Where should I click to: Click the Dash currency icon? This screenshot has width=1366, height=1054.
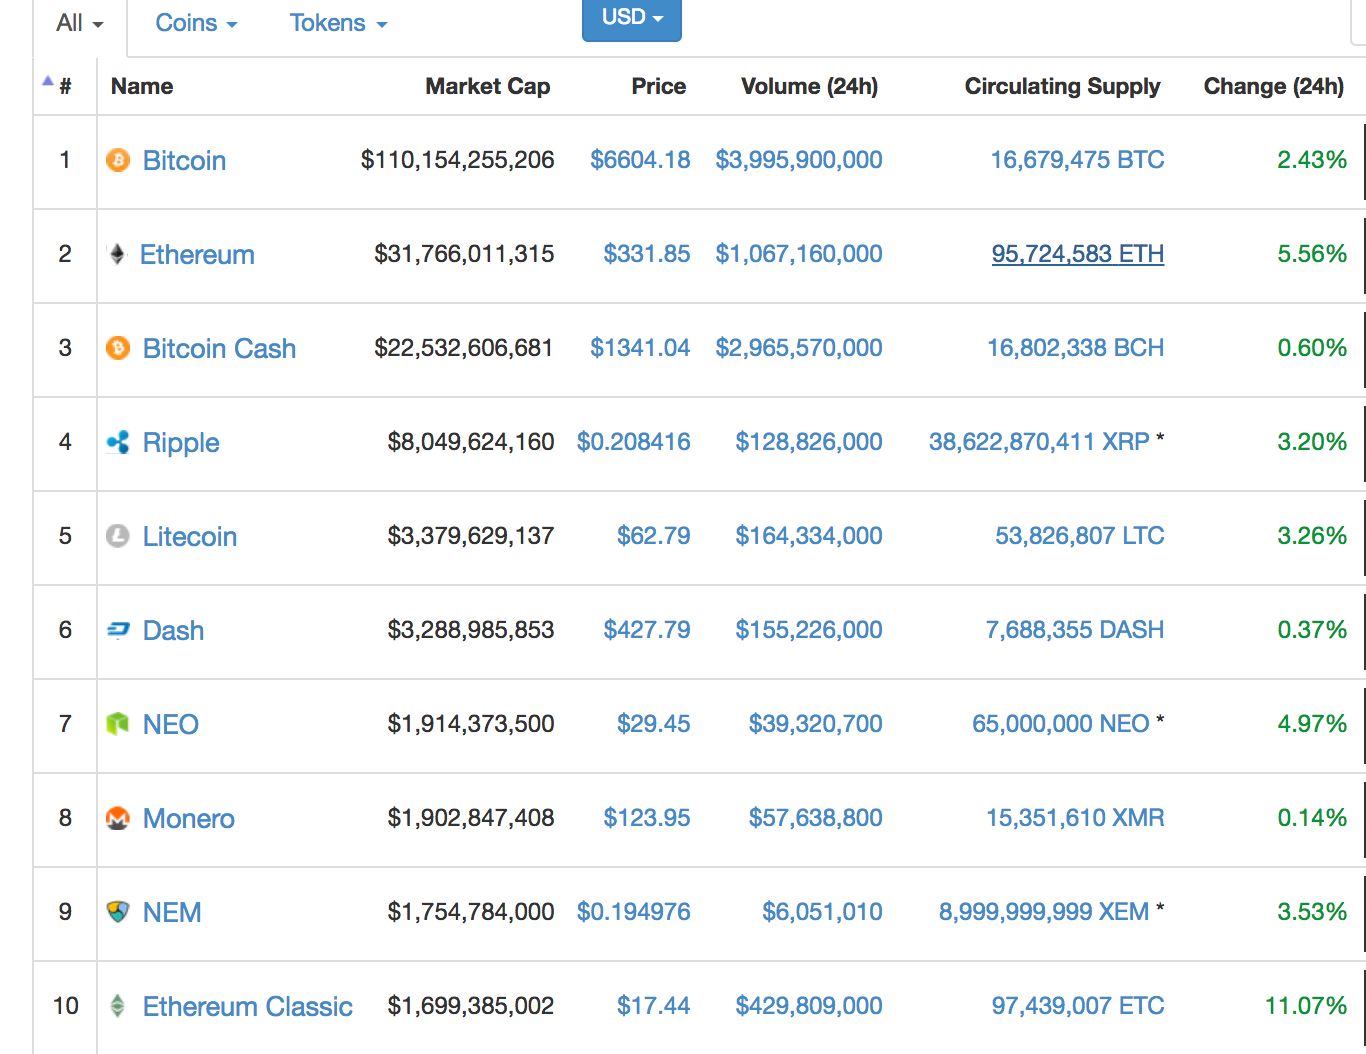(x=117, y=630)
